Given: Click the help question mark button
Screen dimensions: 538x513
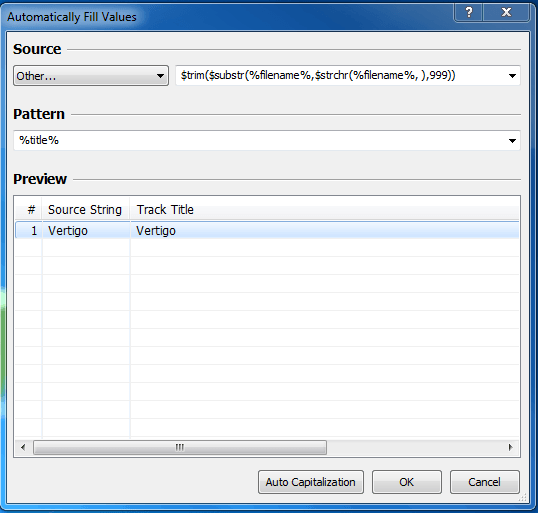Looking at the screenshot, I should pyautogui.click(x=468, y=12).
